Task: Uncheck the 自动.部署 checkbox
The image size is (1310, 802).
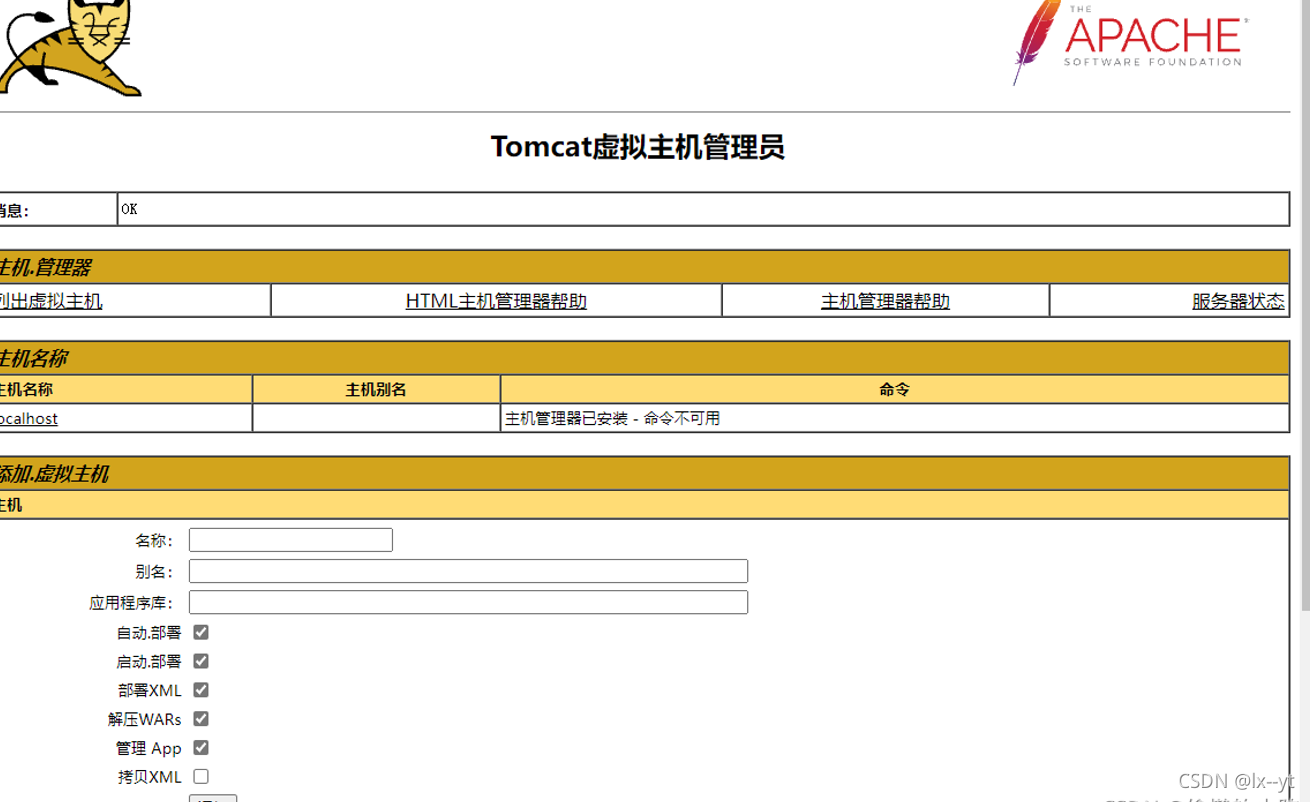Action: click(201, 632)
